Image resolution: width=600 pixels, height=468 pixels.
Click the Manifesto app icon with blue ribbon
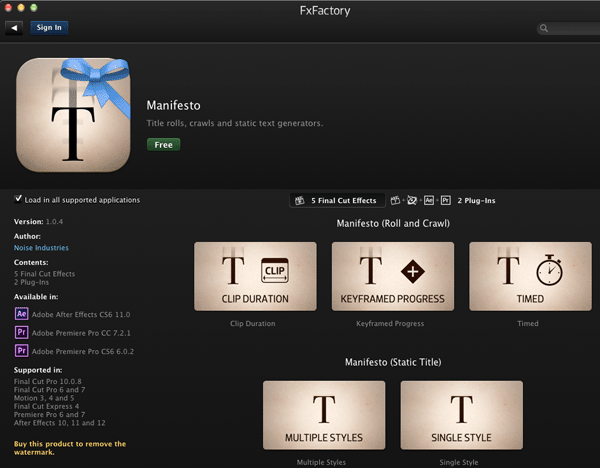point(73,115)
